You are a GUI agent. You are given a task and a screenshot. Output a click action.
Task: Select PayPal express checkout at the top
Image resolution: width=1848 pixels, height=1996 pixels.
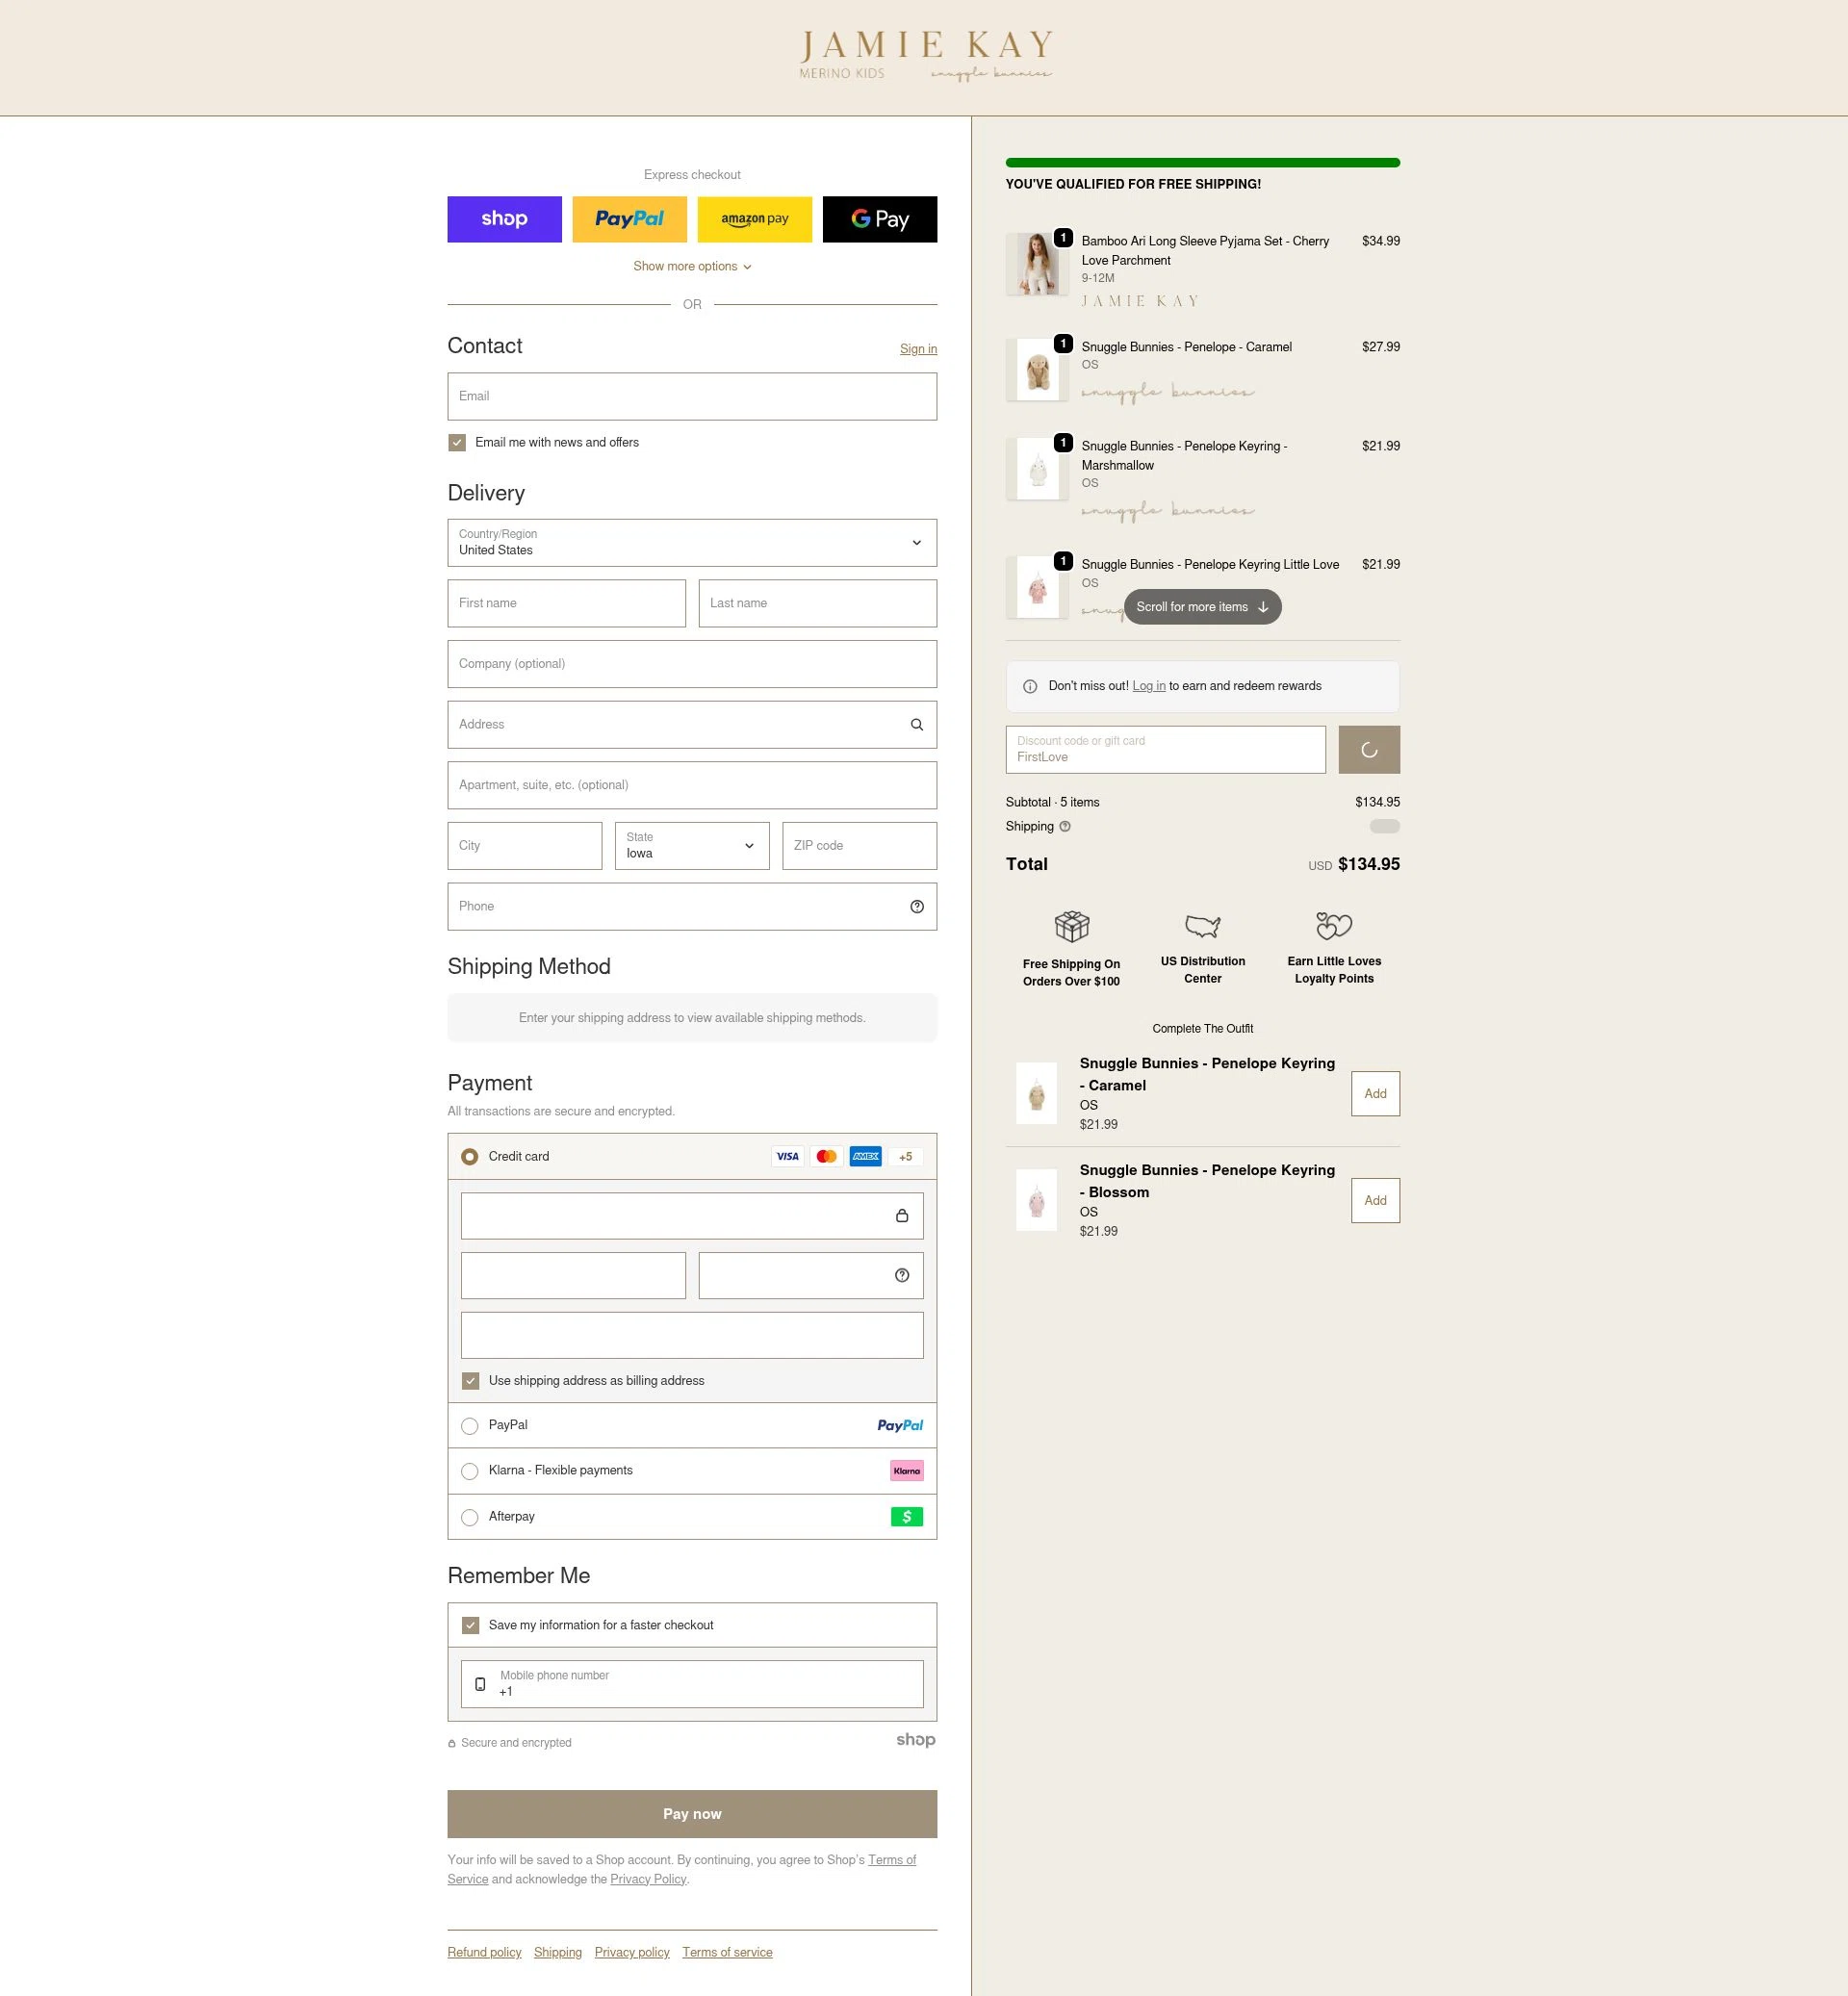point(629,219)
